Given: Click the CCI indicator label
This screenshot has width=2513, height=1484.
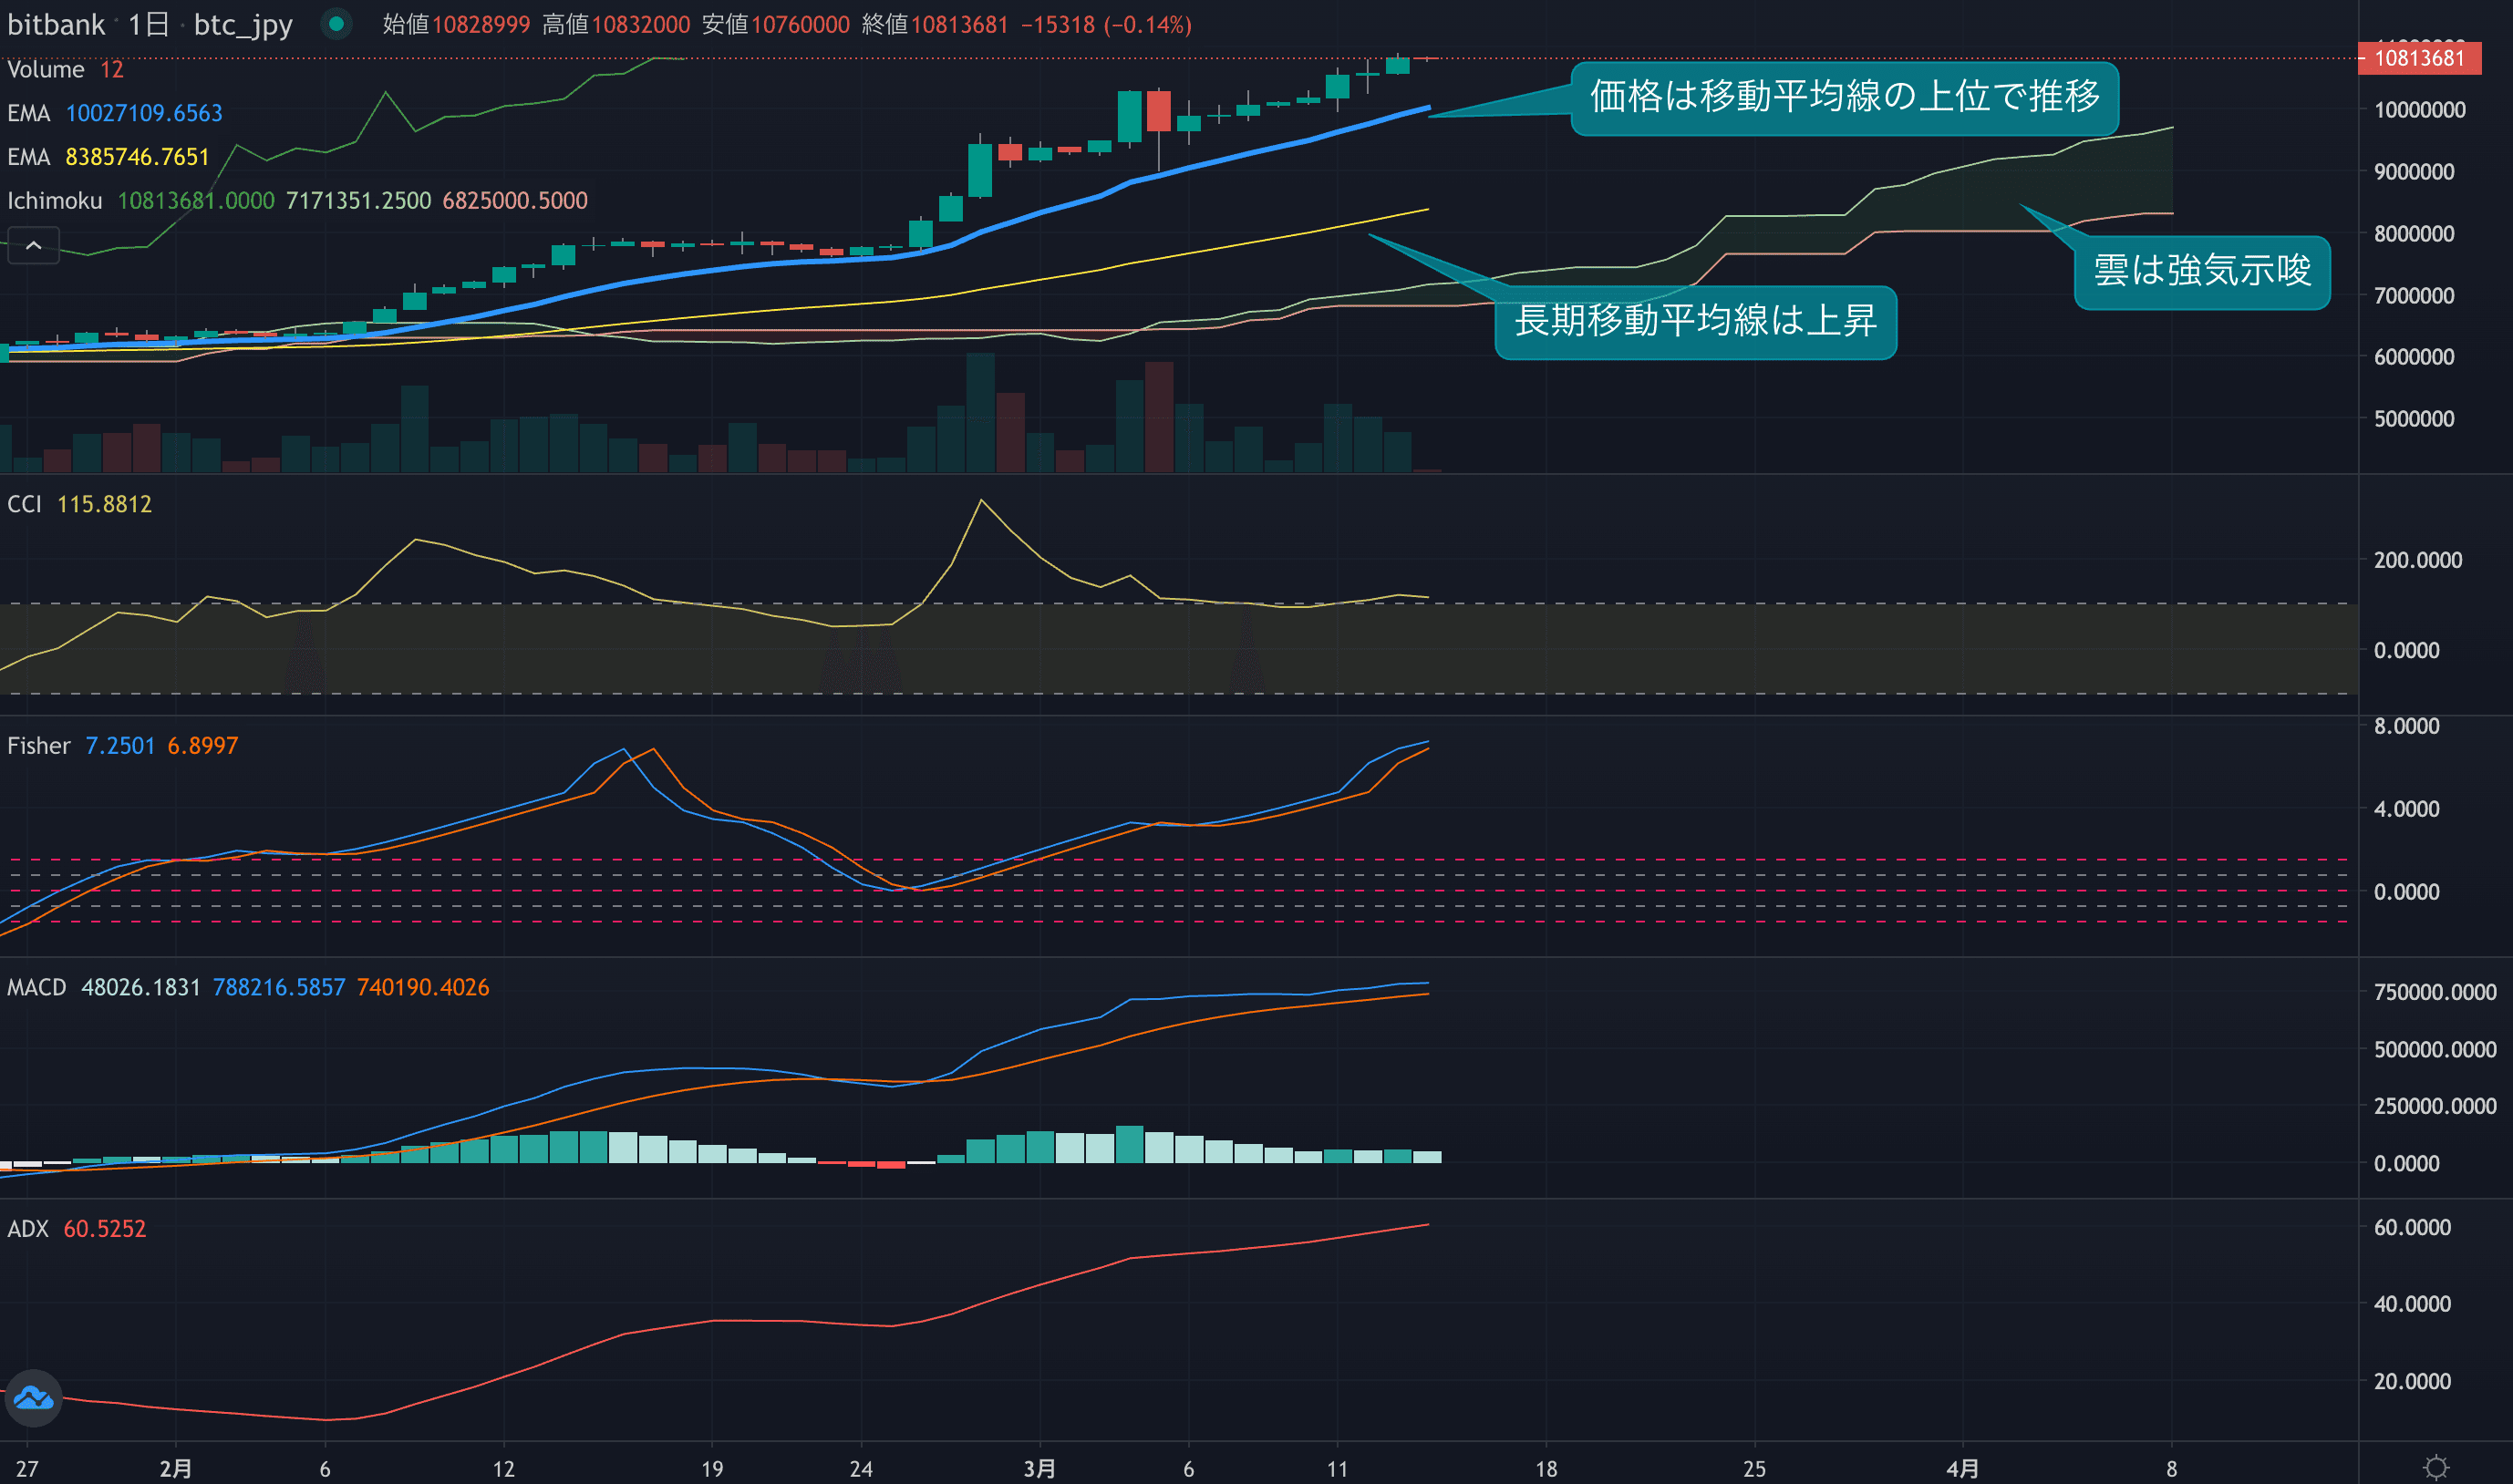Looking at the screenshot, I should coord(24,504).
